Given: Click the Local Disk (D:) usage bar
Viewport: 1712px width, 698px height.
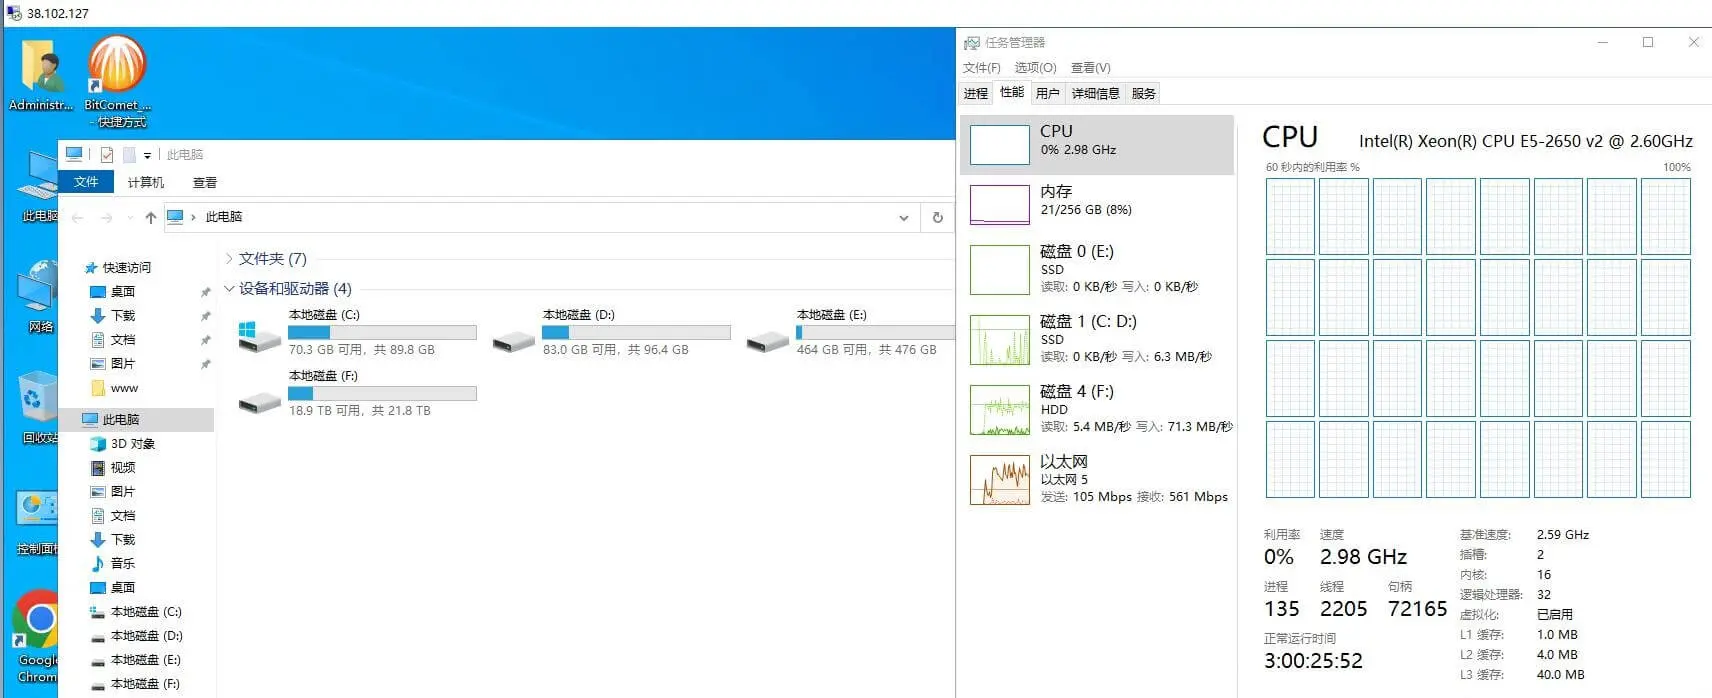Looking at the screenshot, I should [636, 333].
